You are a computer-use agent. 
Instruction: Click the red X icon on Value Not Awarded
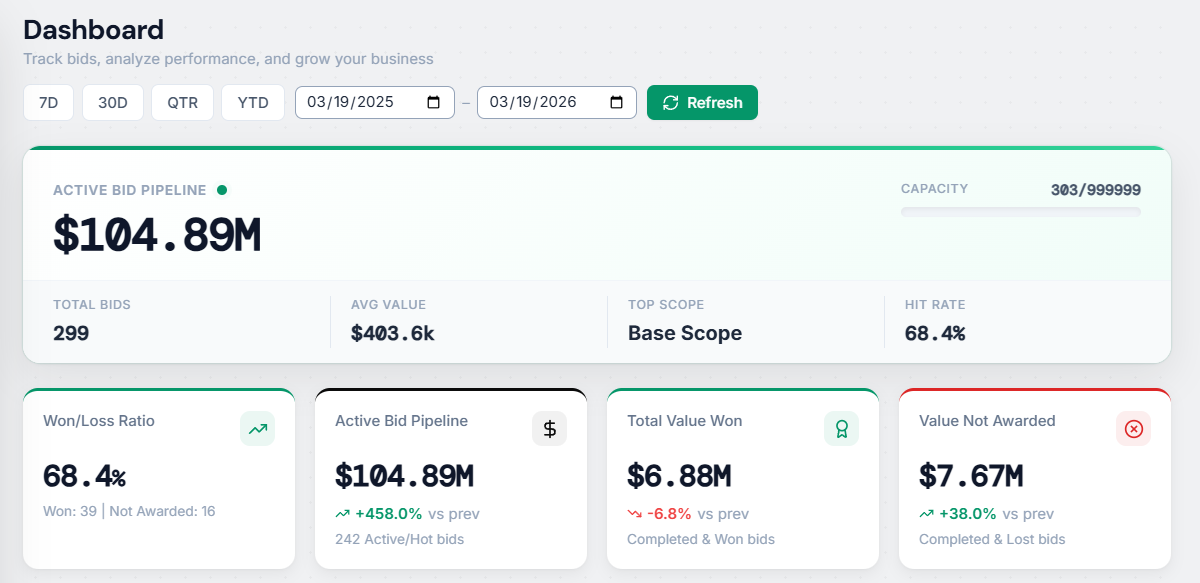[x=1133, y=429]
